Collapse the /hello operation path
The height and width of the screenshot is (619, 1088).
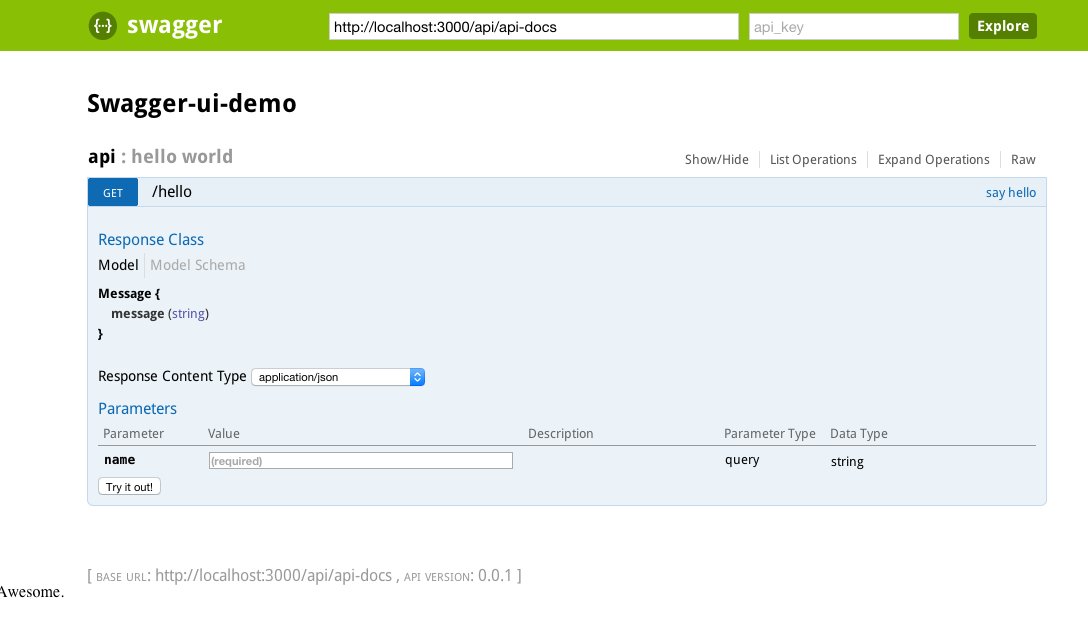tap(171, 192)
